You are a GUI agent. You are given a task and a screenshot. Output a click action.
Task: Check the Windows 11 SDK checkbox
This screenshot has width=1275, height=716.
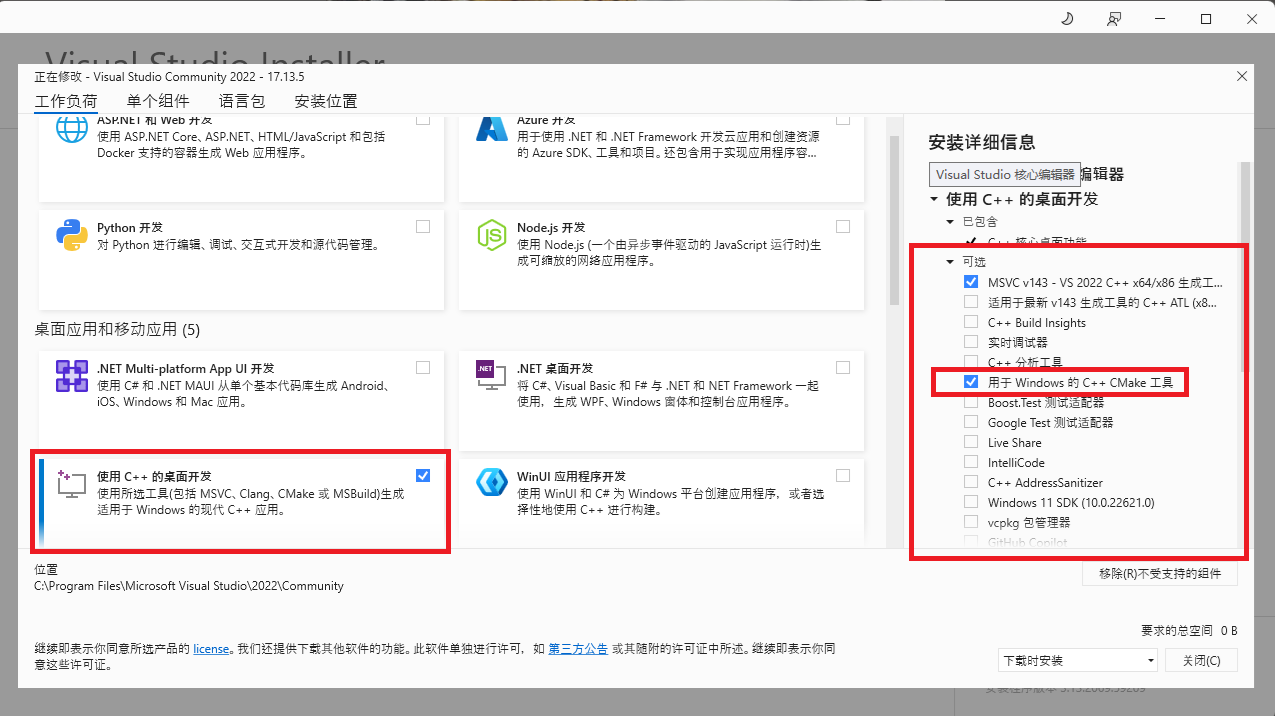[971, 502]
